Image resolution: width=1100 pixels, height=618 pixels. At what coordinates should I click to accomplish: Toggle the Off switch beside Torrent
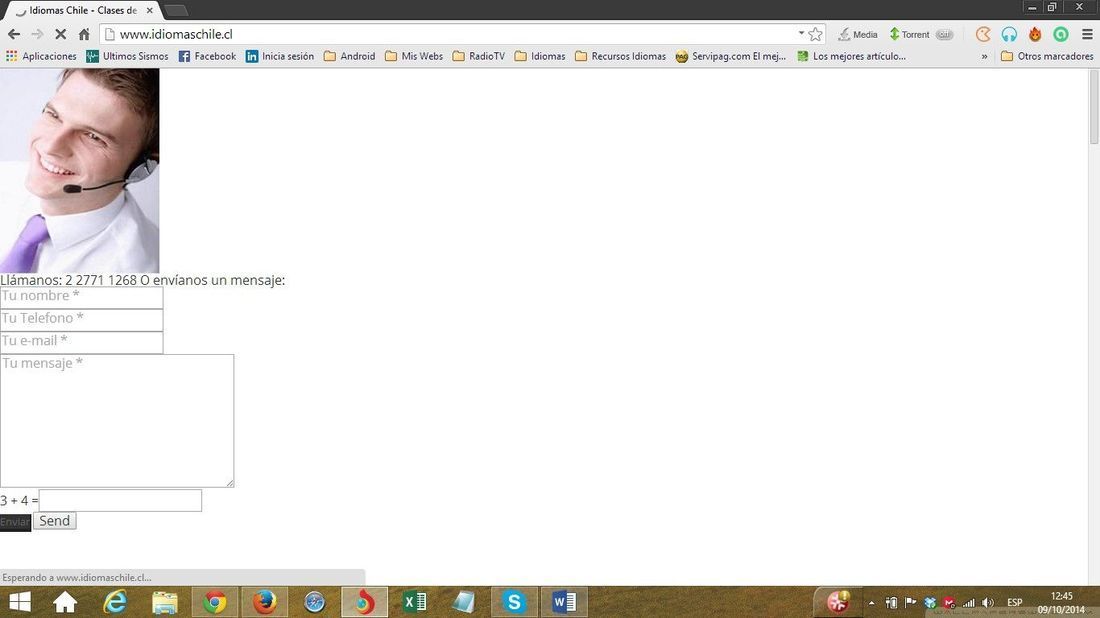click(x=944, y=34)
